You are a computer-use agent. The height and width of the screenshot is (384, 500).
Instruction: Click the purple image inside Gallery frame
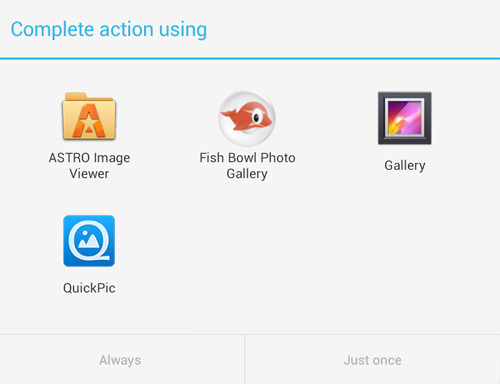404,118
